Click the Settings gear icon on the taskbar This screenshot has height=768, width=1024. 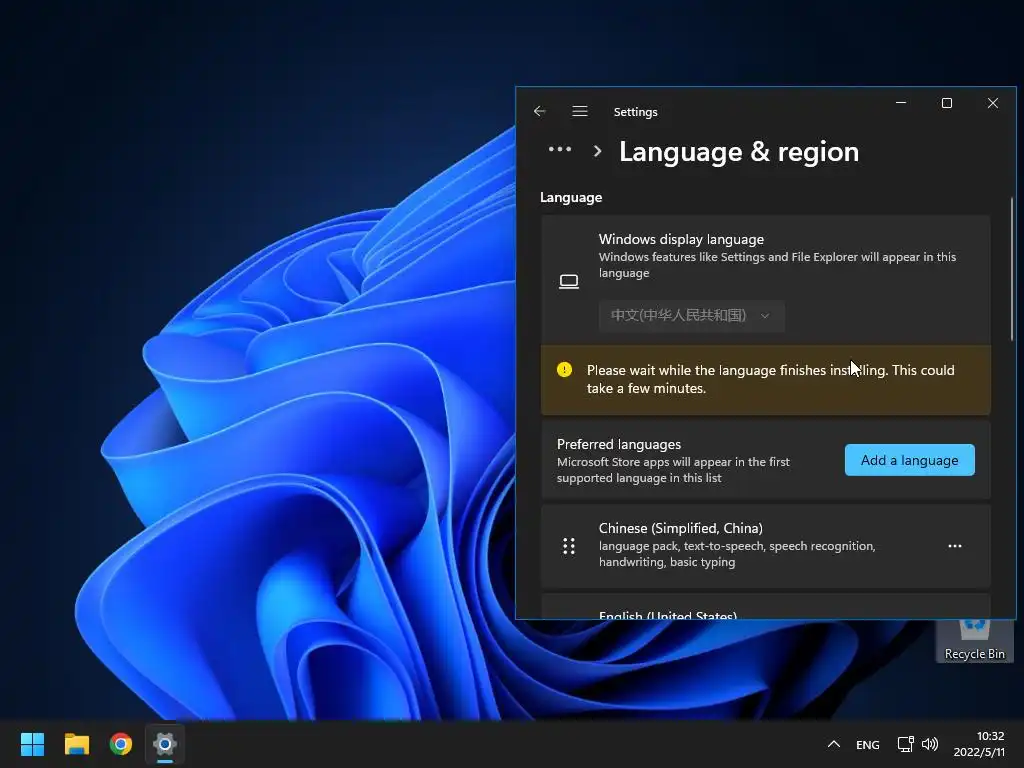click(165, 744)
